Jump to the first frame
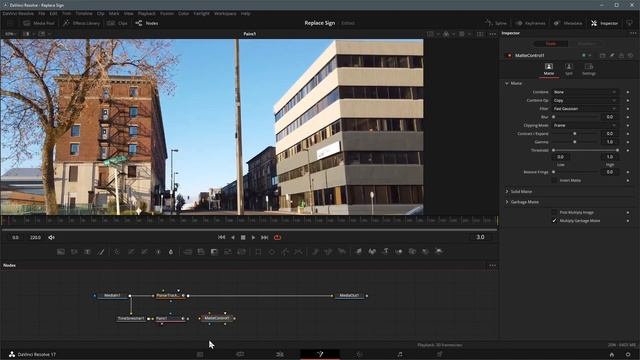The height and width of the screenshot is (360, 640). click(x=221, y=237)
